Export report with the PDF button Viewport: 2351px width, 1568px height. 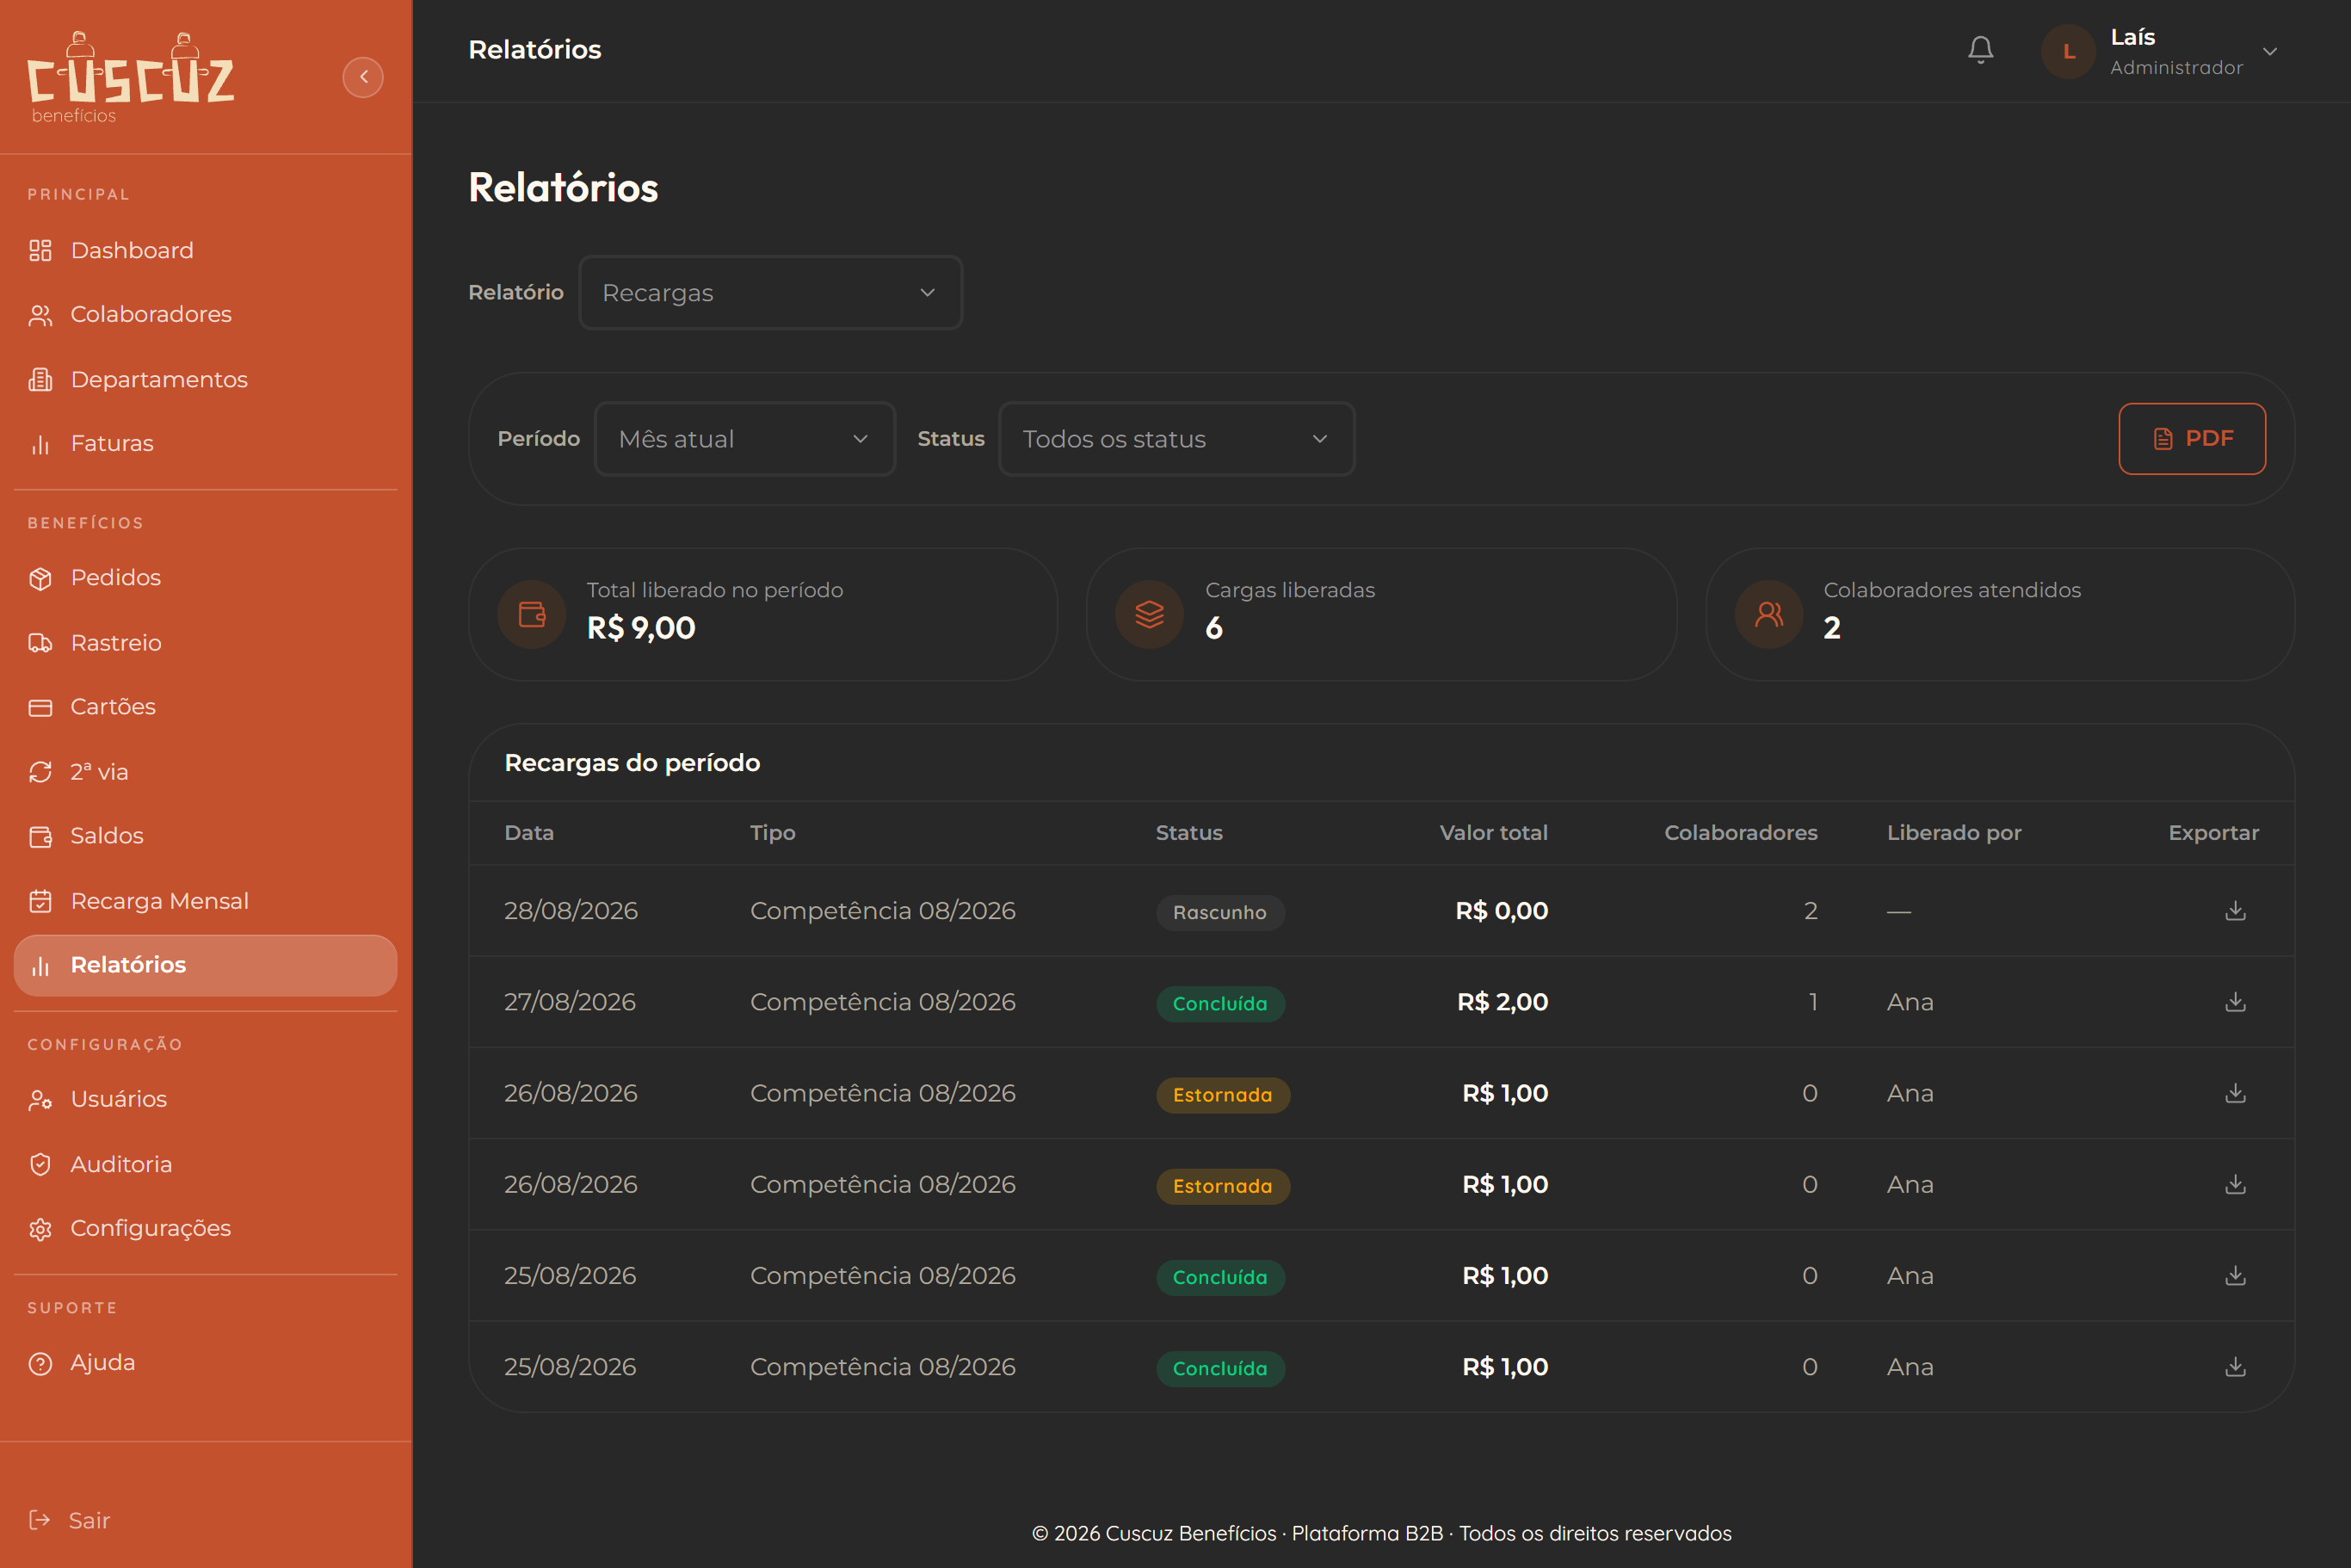2192,439
